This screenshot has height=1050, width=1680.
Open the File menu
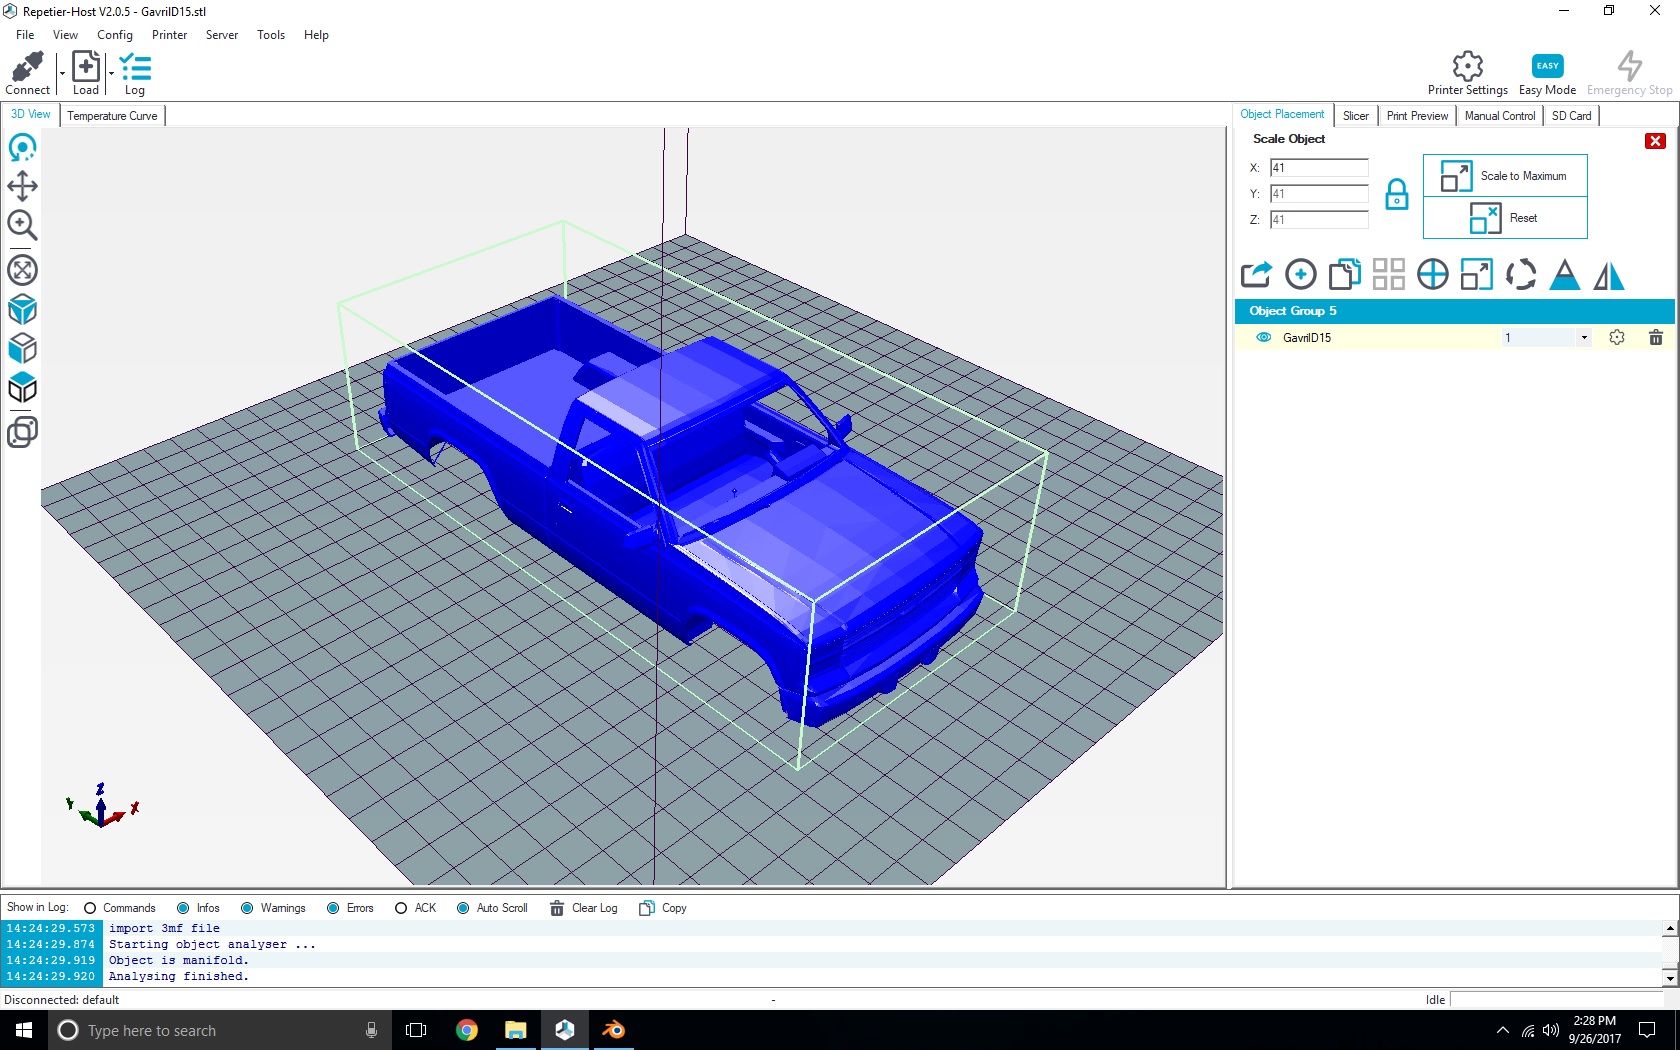click(25, 35)
